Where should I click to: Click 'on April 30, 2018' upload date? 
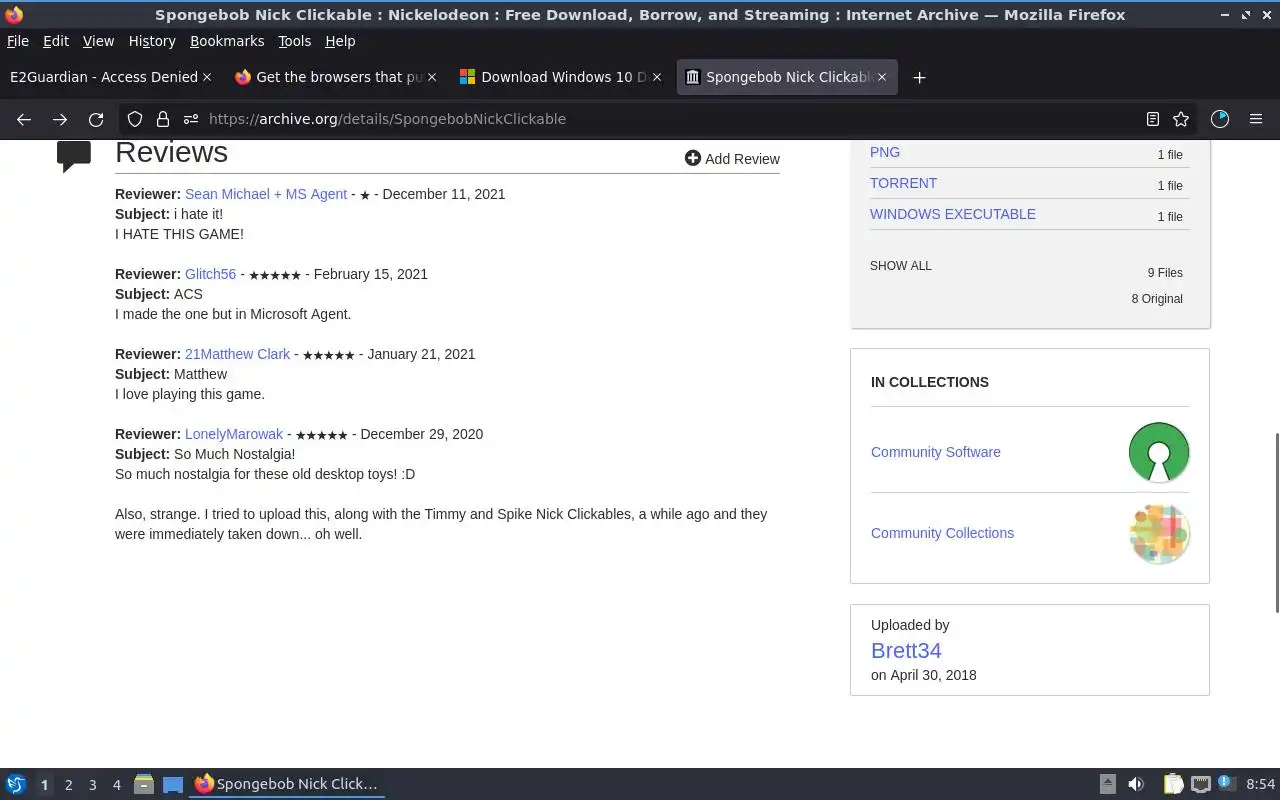924,675
